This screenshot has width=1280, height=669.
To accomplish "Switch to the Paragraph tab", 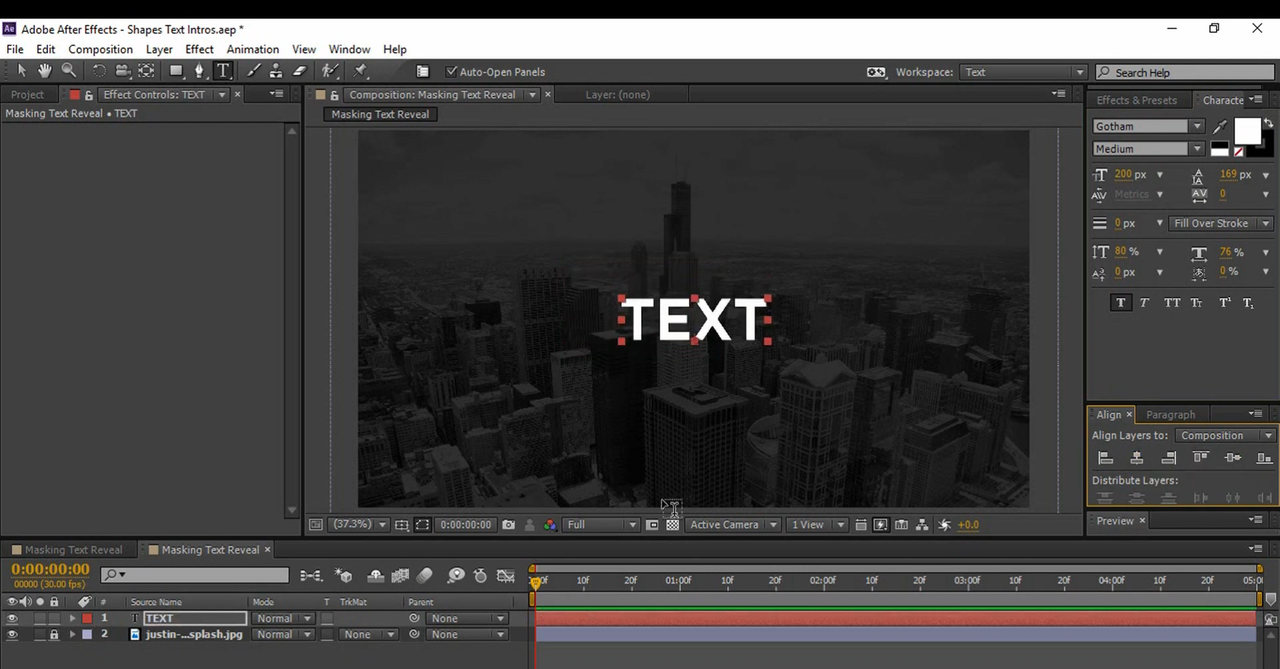I will click(x=1170, y=414).
